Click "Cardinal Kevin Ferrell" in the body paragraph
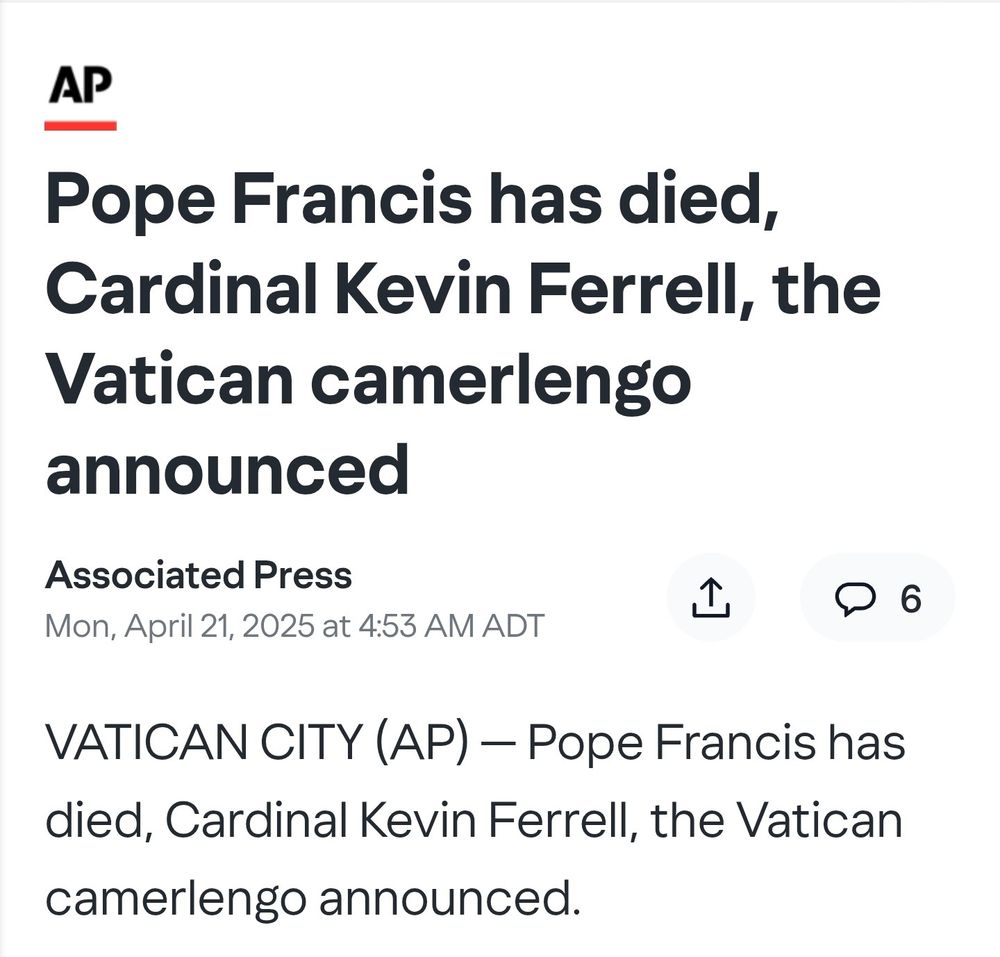Image resolution: width=1000 pixels, height=957 pixels. point(402,820)
